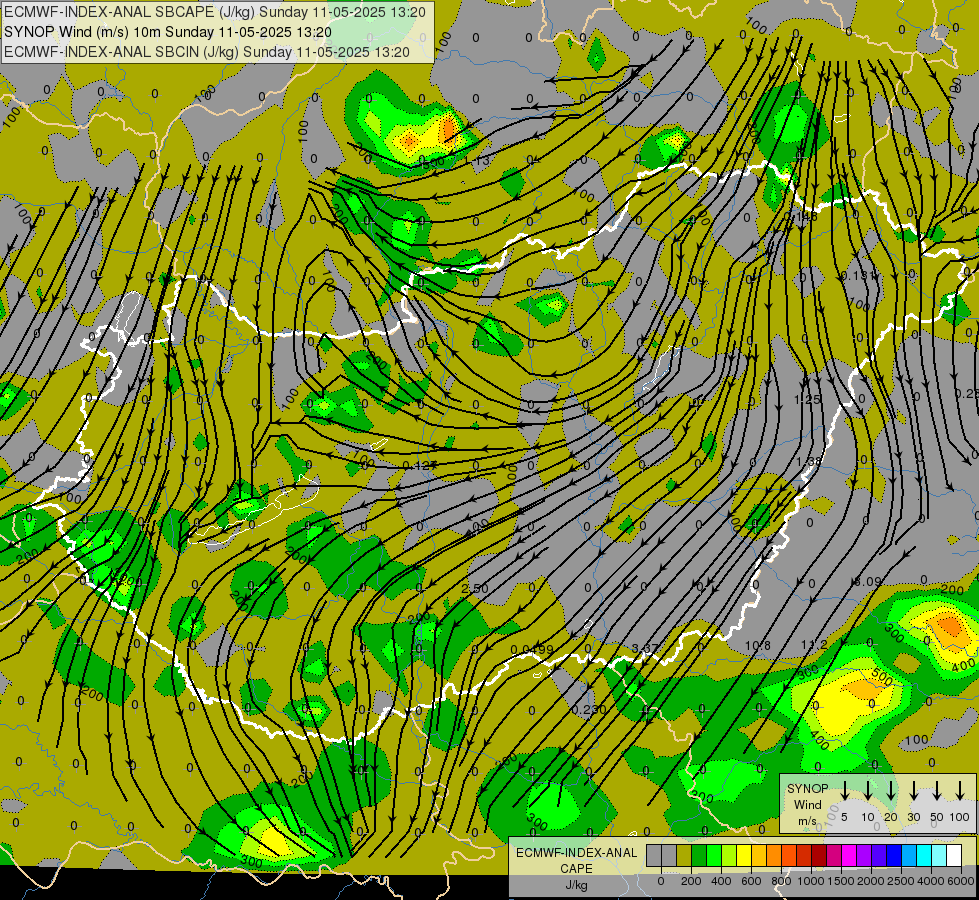Click the 6000 tick label on CAPE scale
This screenshot has height=900, width=979.
coord(961,881)
